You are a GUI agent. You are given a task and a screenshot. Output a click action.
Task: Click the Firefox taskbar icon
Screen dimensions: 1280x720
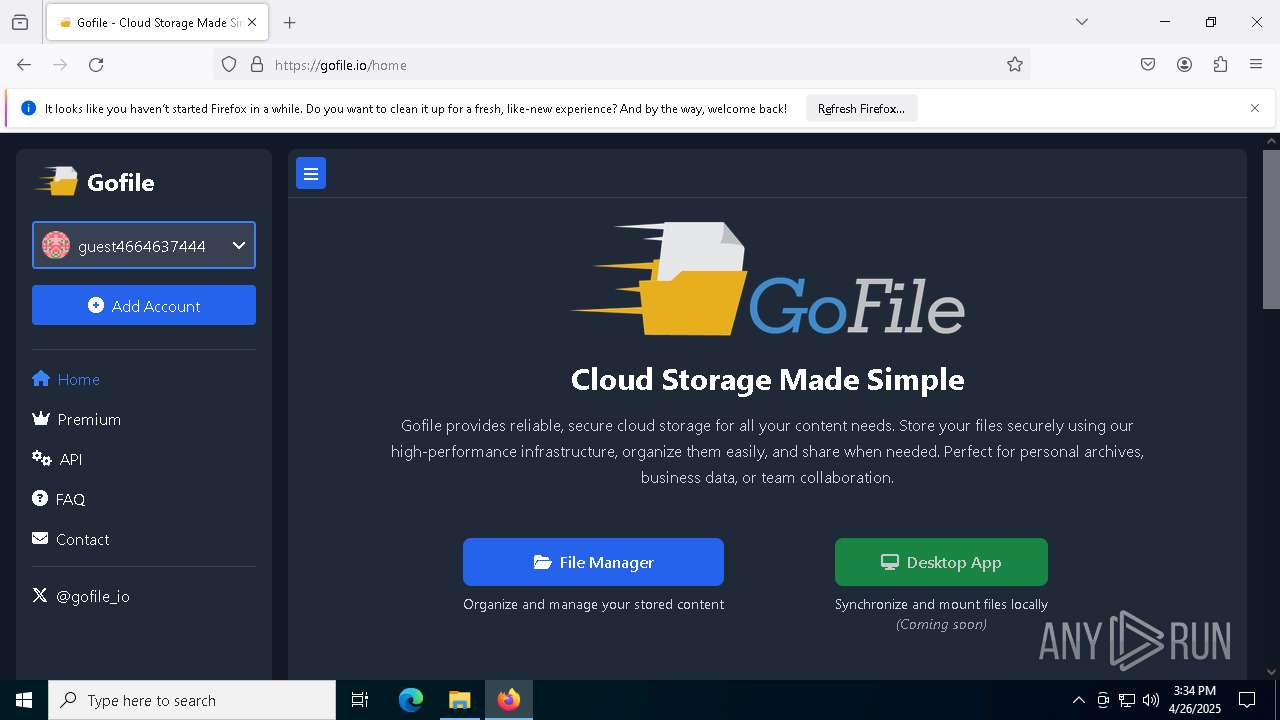click(509, 700)
